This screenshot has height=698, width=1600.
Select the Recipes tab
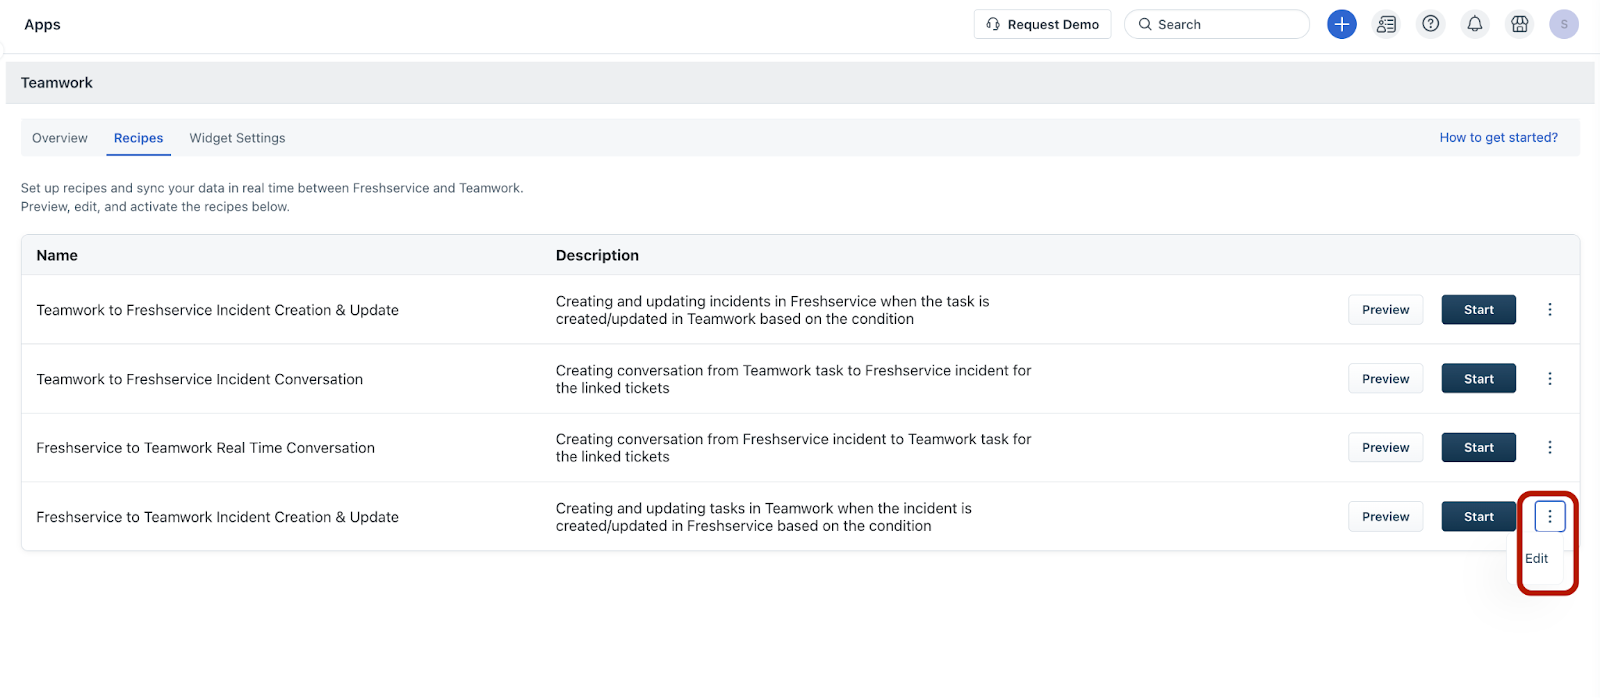138,138
